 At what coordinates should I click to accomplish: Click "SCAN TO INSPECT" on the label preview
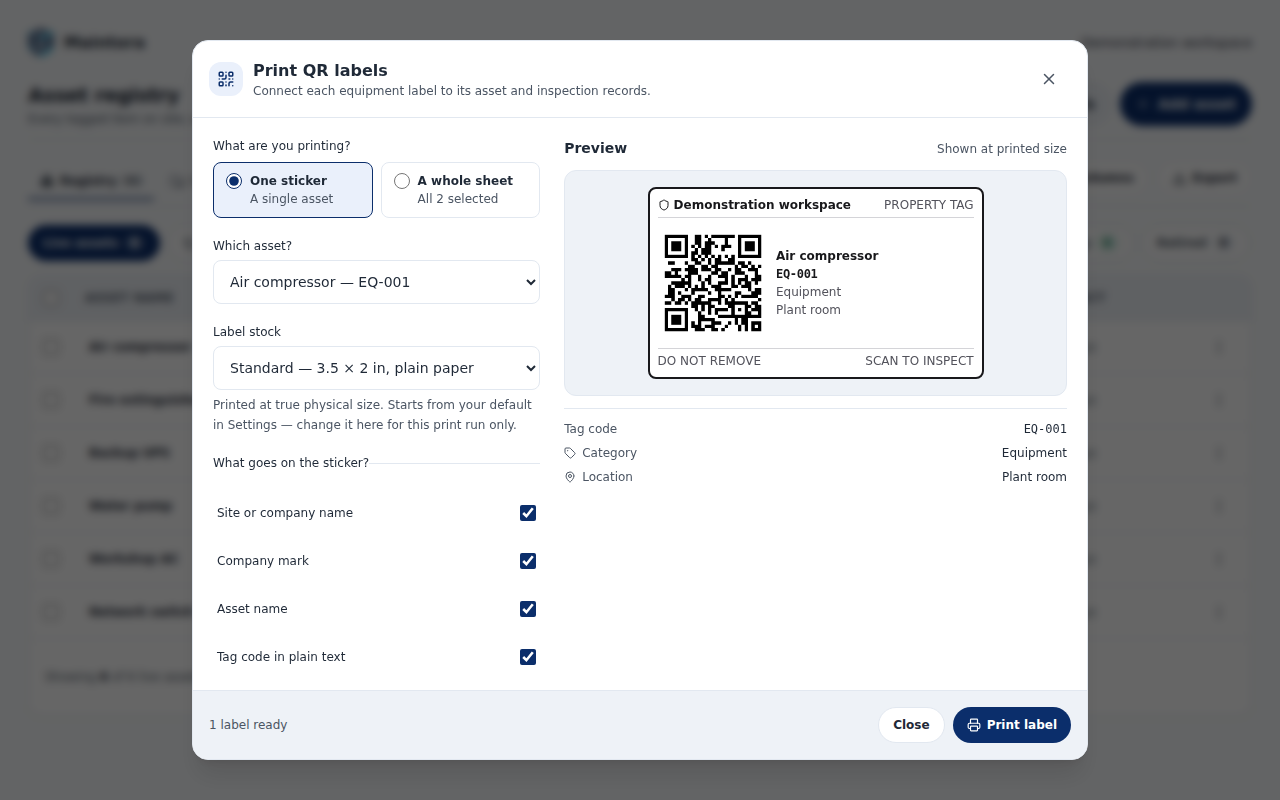919,361
